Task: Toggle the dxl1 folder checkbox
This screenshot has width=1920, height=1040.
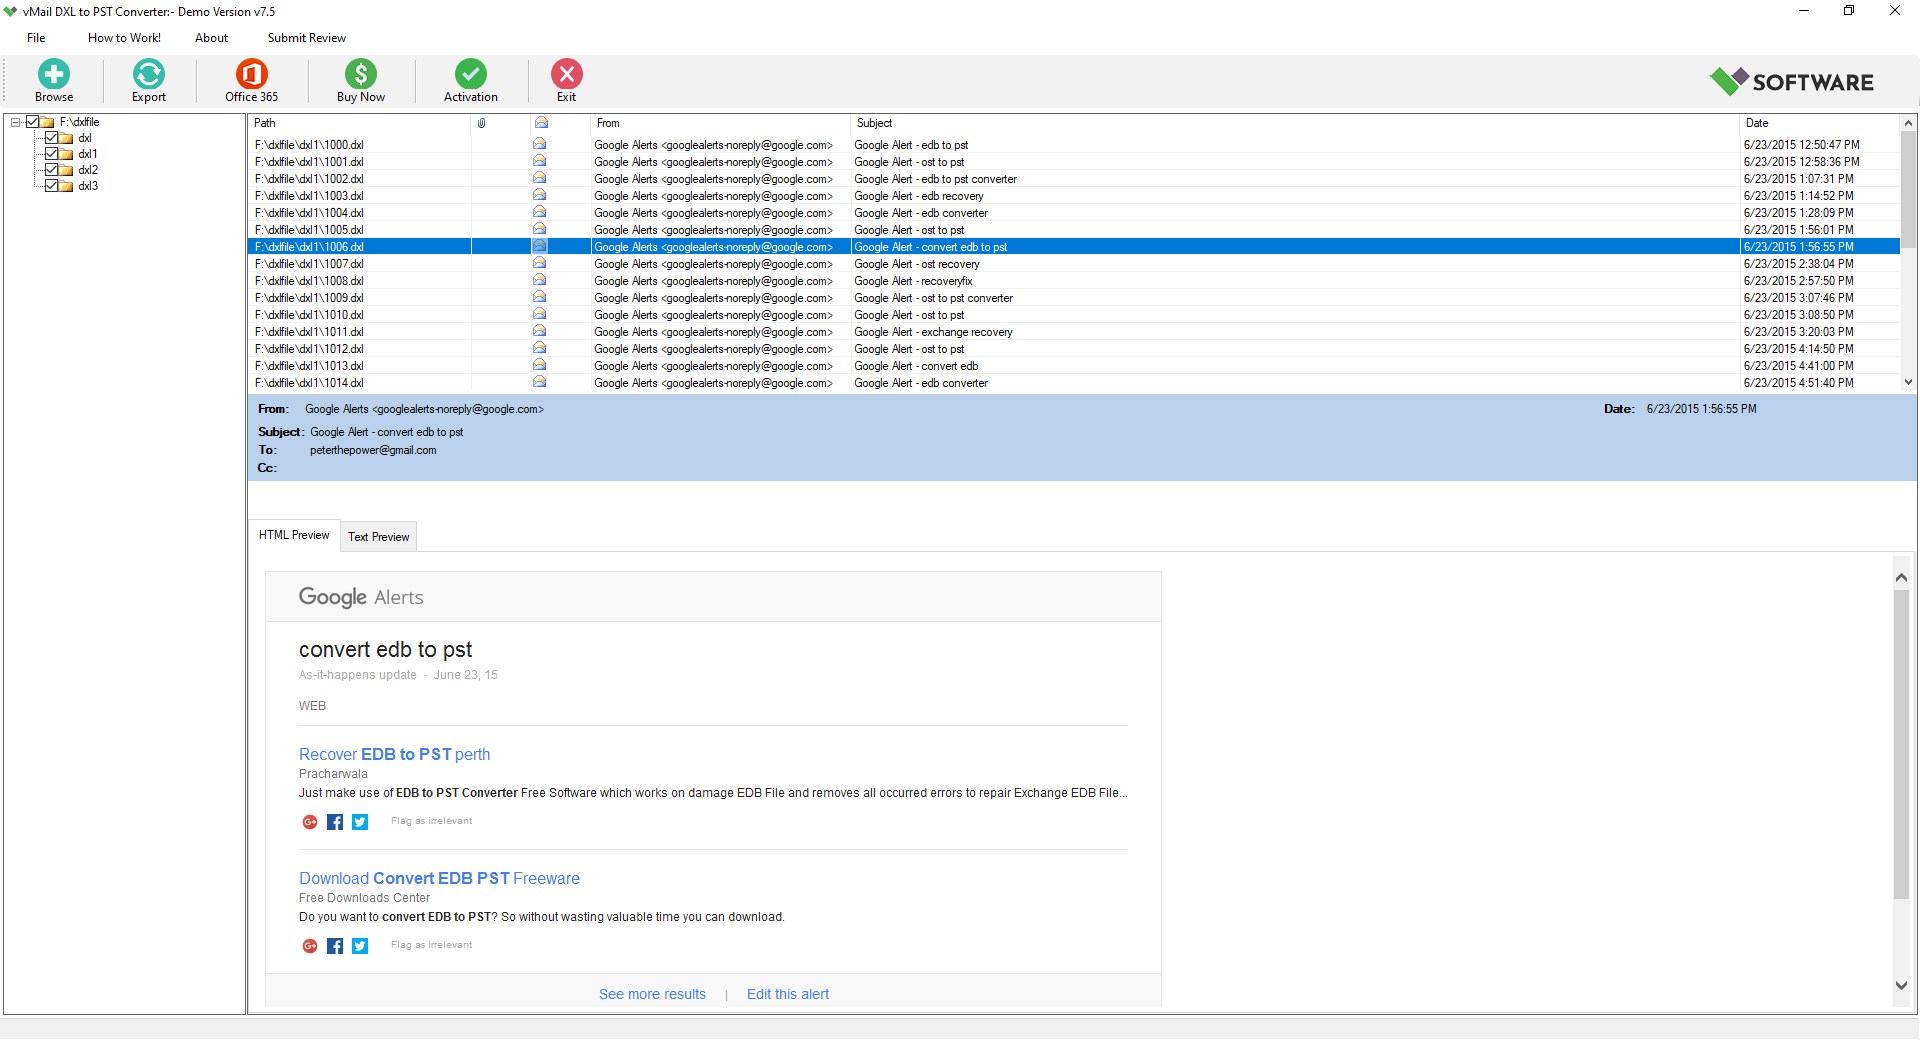Action: tap(51, 154)
